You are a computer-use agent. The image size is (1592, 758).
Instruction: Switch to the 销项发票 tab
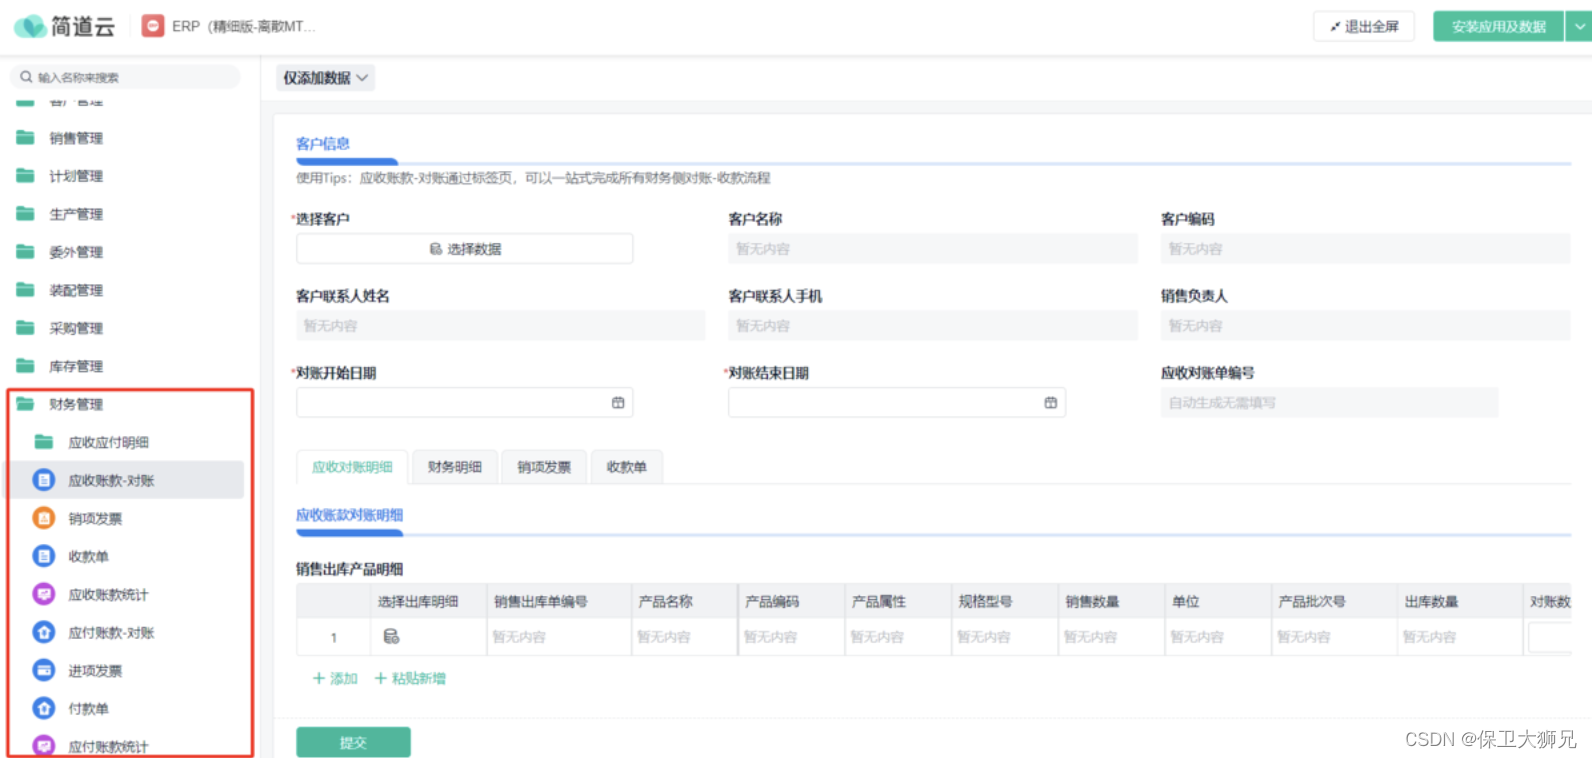pos(544,467)
